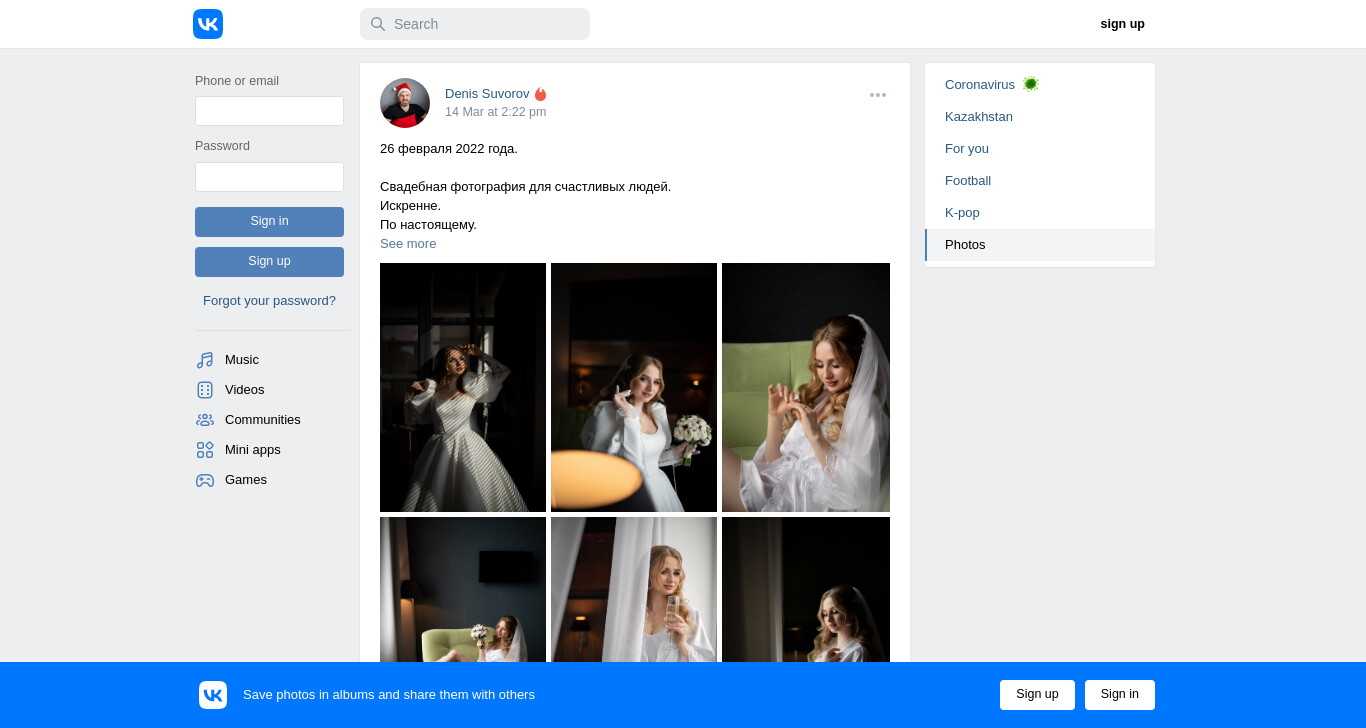Open photo of bride with bouquet on green armchair

coord(463,589)
